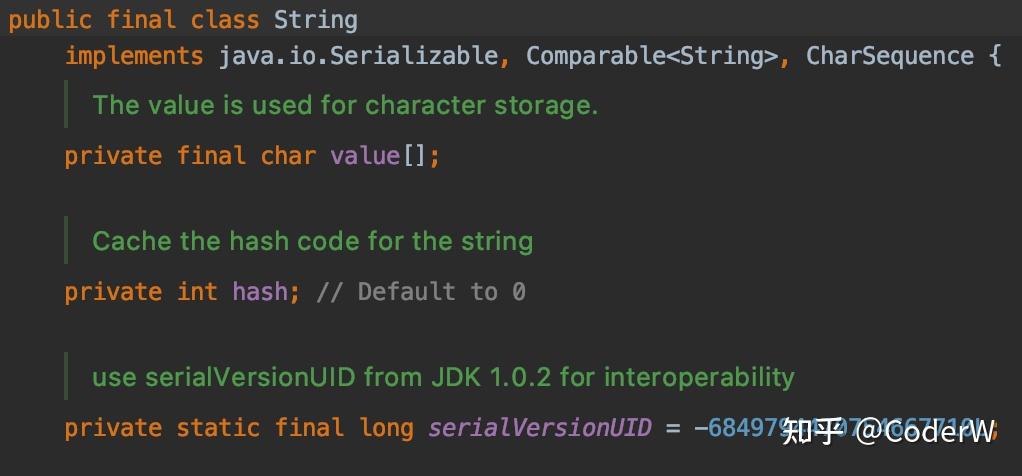Click the long type keyword
Image resolution: width=1022 pixels, height=476 pixels.
[x=386, y=428]
